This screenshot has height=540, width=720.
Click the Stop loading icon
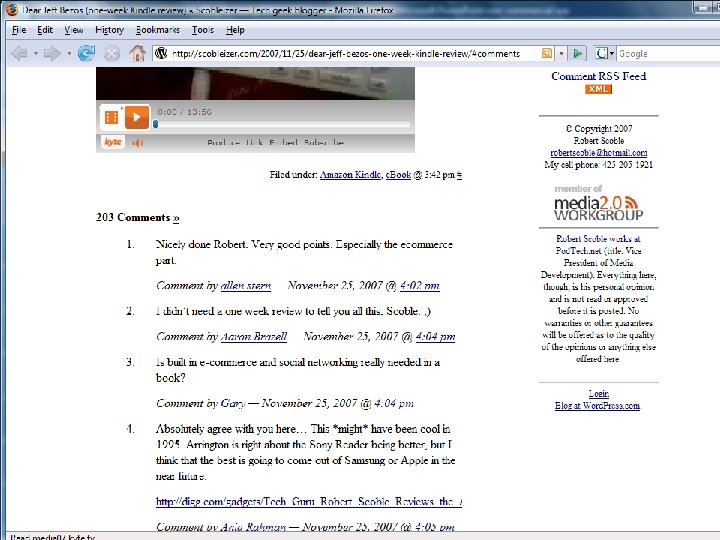112,53
